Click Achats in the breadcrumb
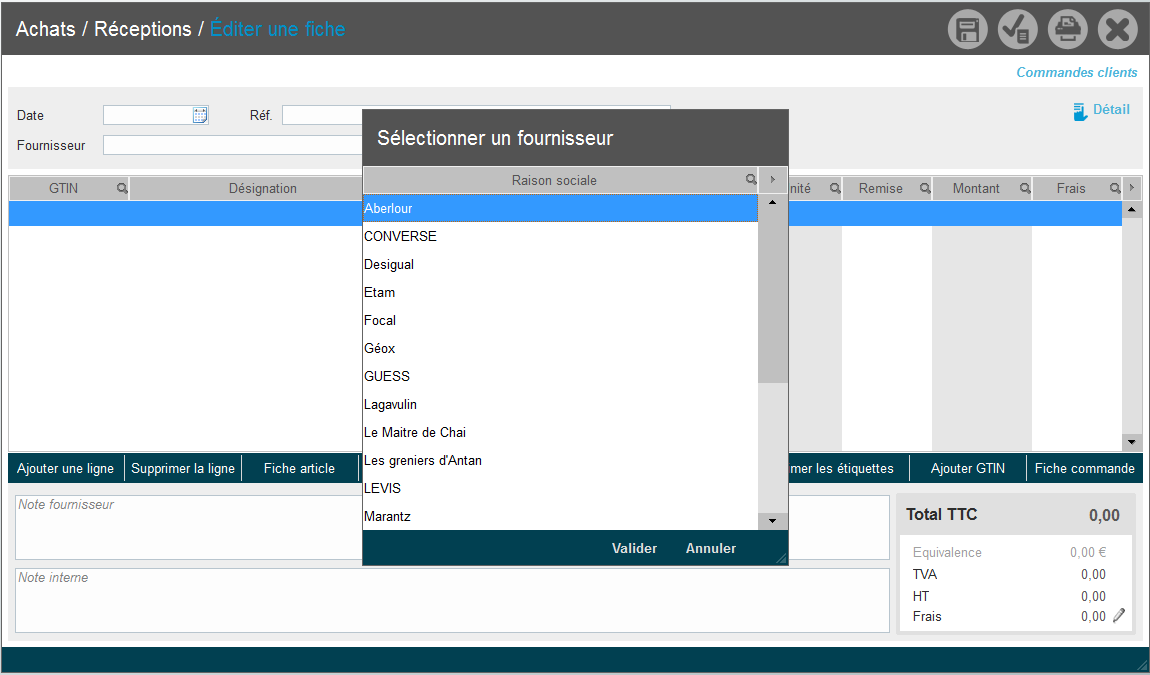This screenshot has height=675, width=1150. point(45,29)
